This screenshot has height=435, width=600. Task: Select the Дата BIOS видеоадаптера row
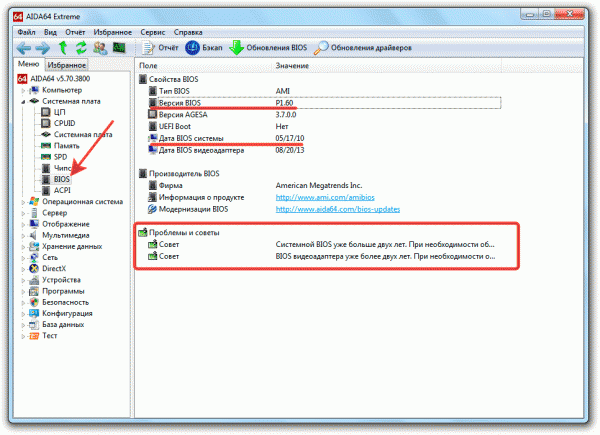pyautogui.click(x=324, y=150)
